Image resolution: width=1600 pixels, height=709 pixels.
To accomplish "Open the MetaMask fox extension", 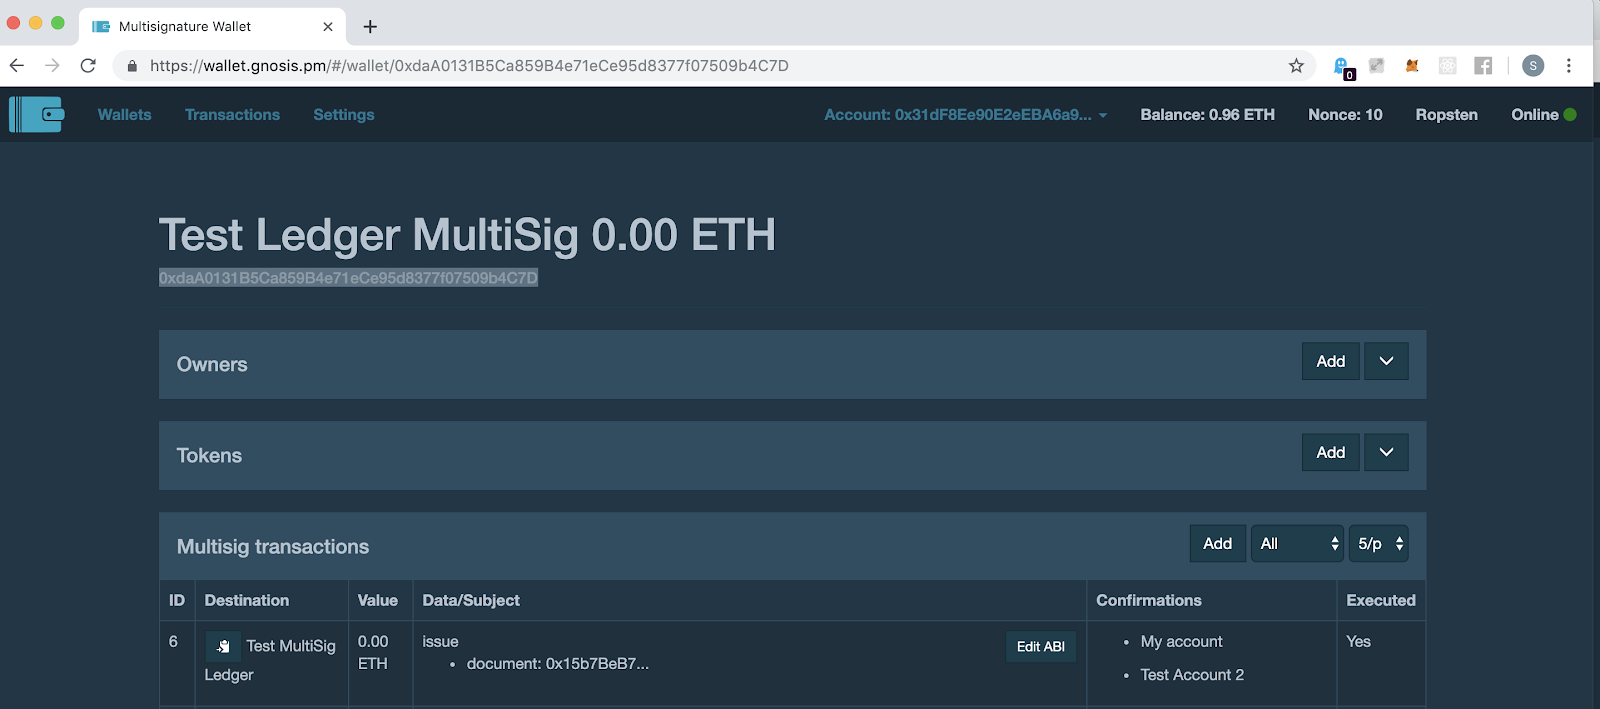I will [1412, 66].
